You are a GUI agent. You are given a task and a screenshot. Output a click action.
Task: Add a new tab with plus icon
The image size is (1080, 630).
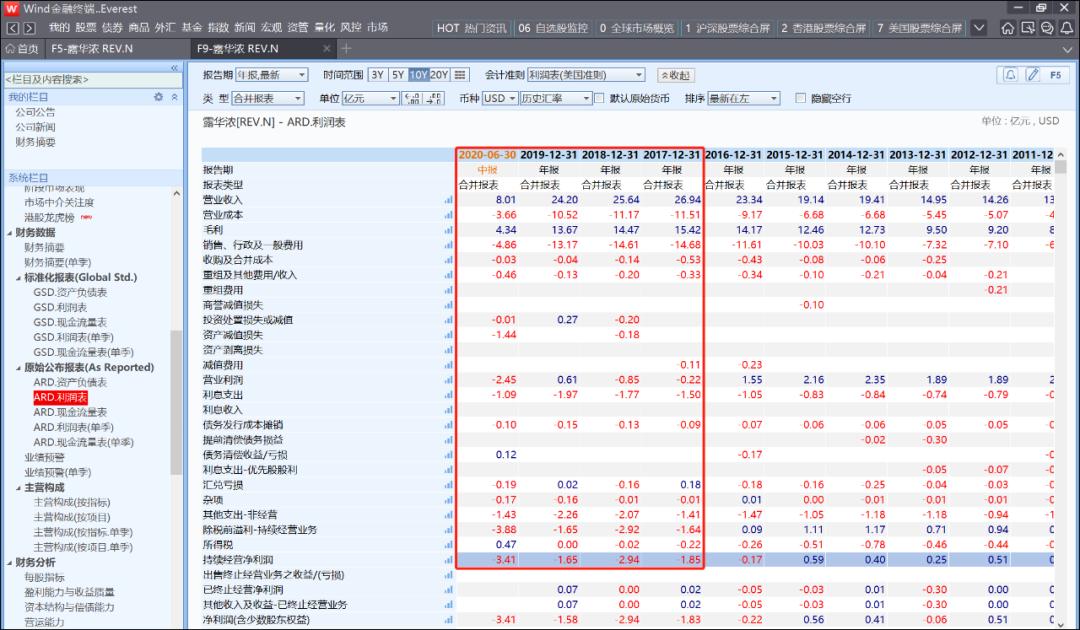click(x=346, y=48)
